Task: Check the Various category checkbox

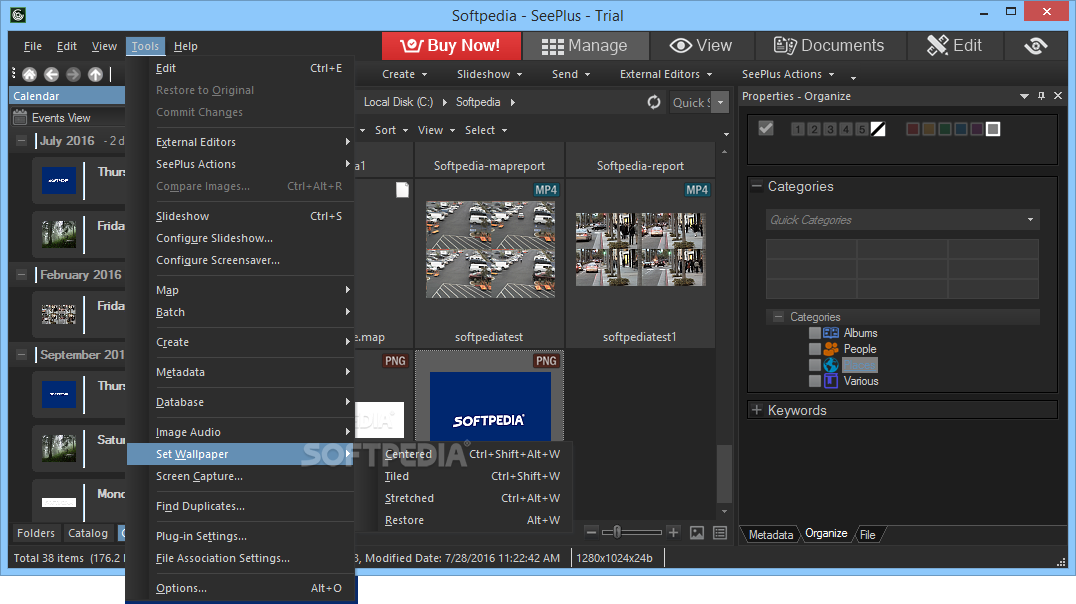Action: click(x=815, y=381)
